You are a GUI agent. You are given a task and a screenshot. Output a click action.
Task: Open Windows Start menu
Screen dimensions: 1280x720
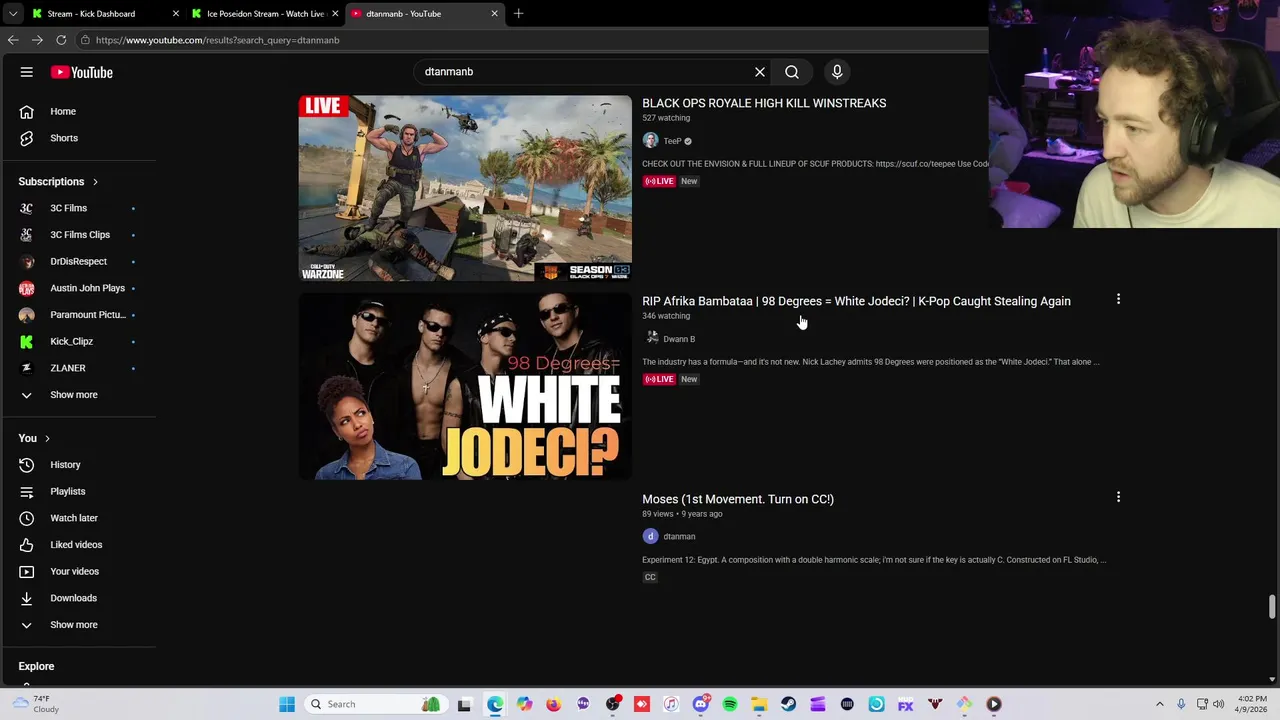287,704
